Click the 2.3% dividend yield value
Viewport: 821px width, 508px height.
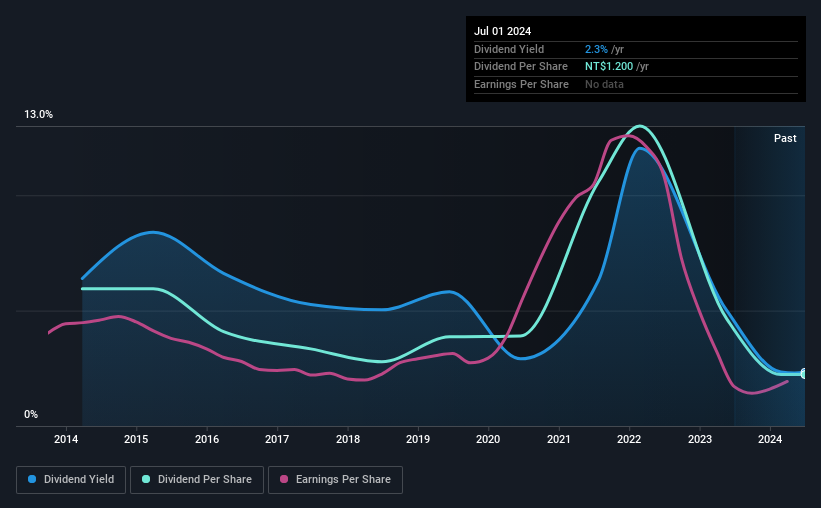click(x=596, y=49)
